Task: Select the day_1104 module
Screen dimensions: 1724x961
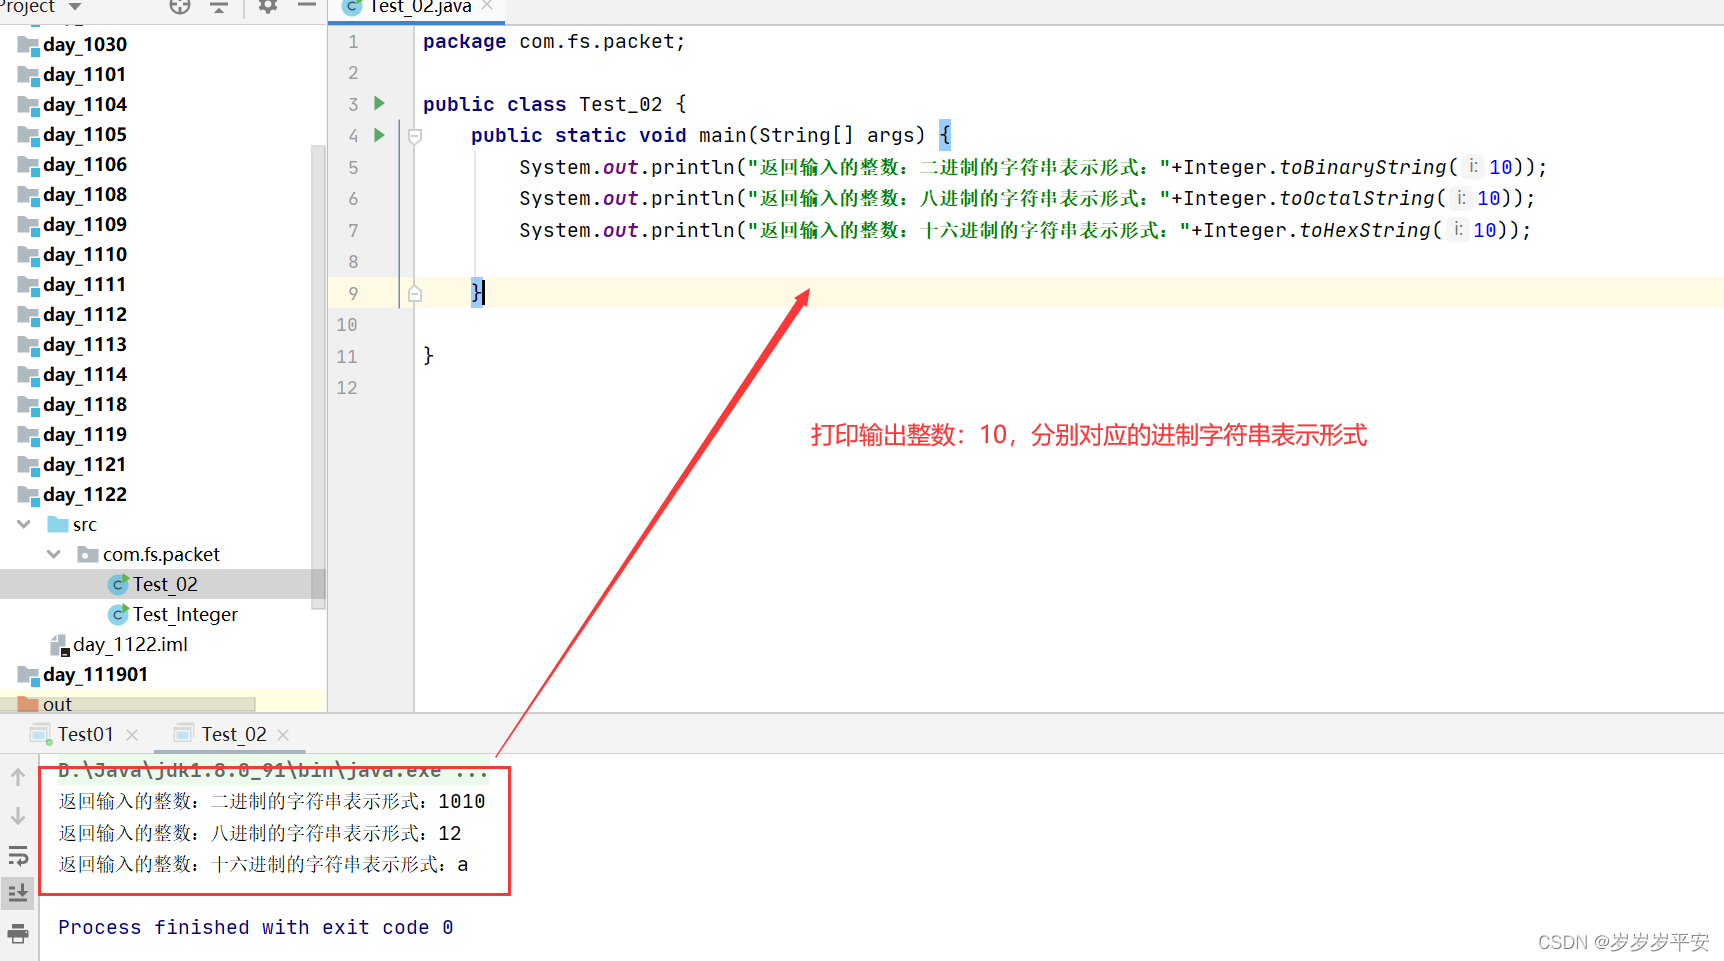Action: pyautogui.click(x=85, y=104)
